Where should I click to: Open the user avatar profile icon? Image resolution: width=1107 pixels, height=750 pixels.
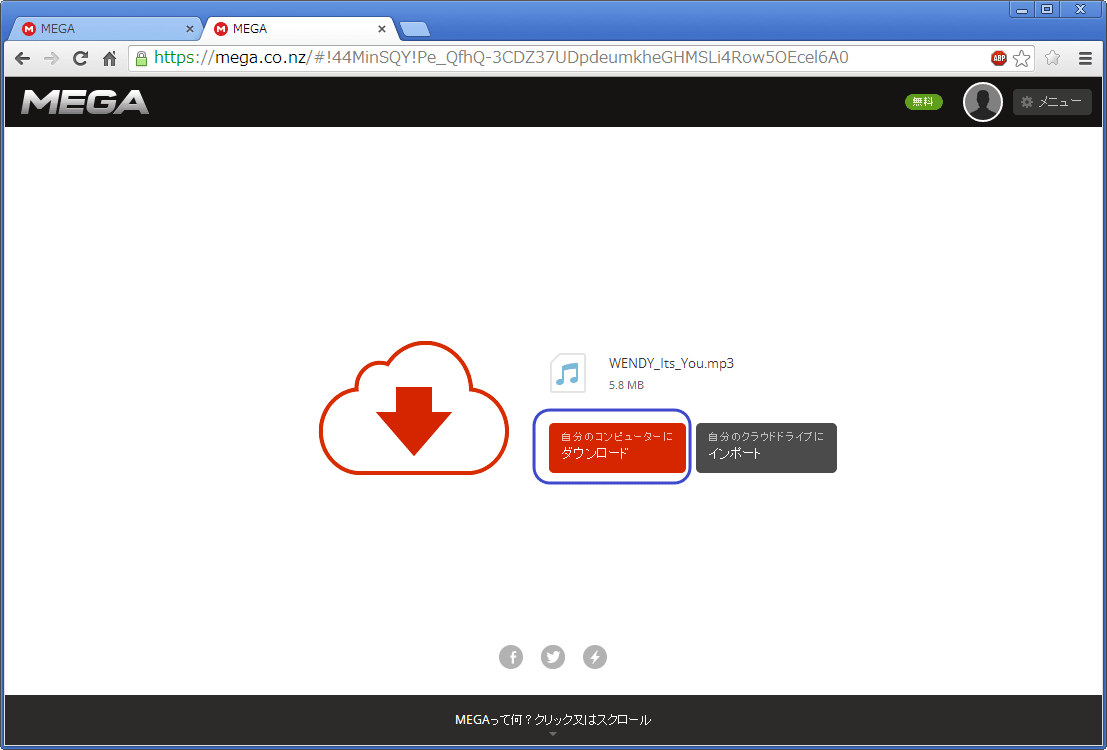click(x=982, y=102)
